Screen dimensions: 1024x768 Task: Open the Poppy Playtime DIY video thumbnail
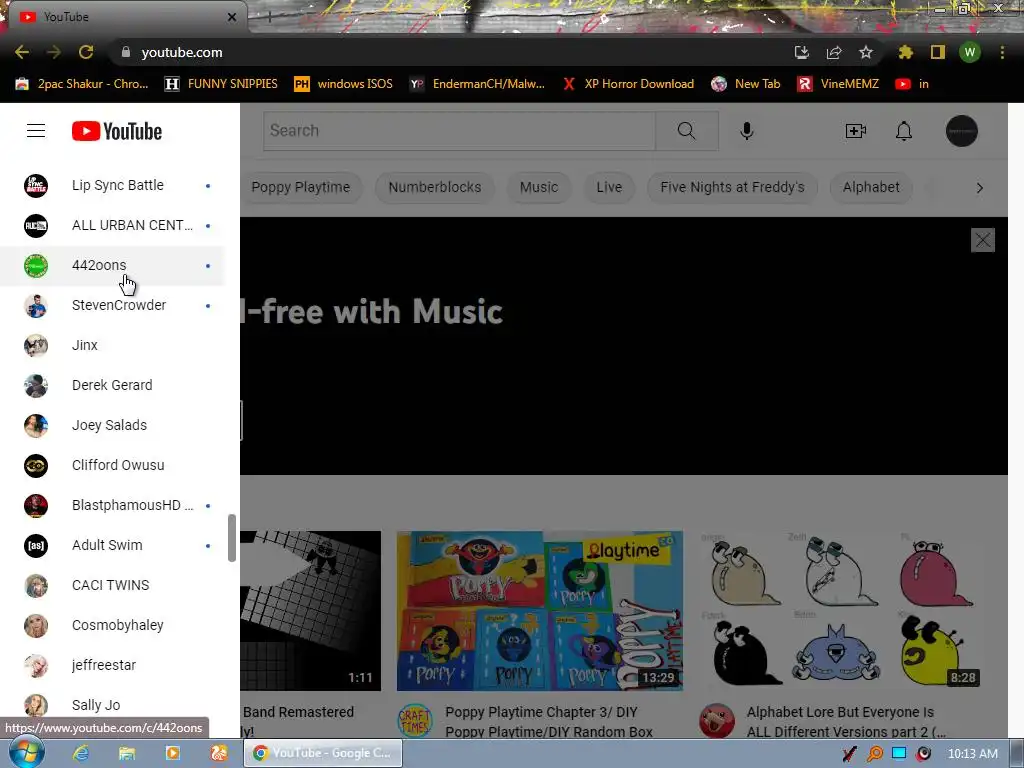tap(539, 611)
